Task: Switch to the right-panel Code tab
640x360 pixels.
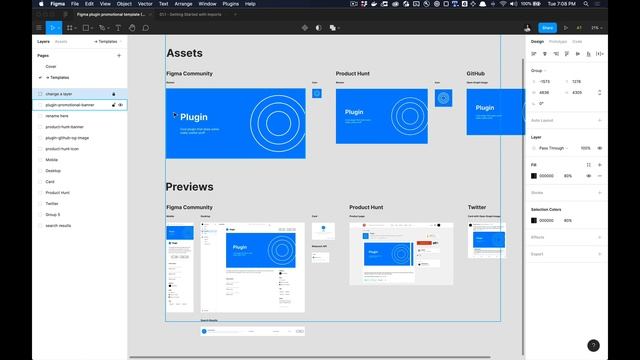Action: 577,42
